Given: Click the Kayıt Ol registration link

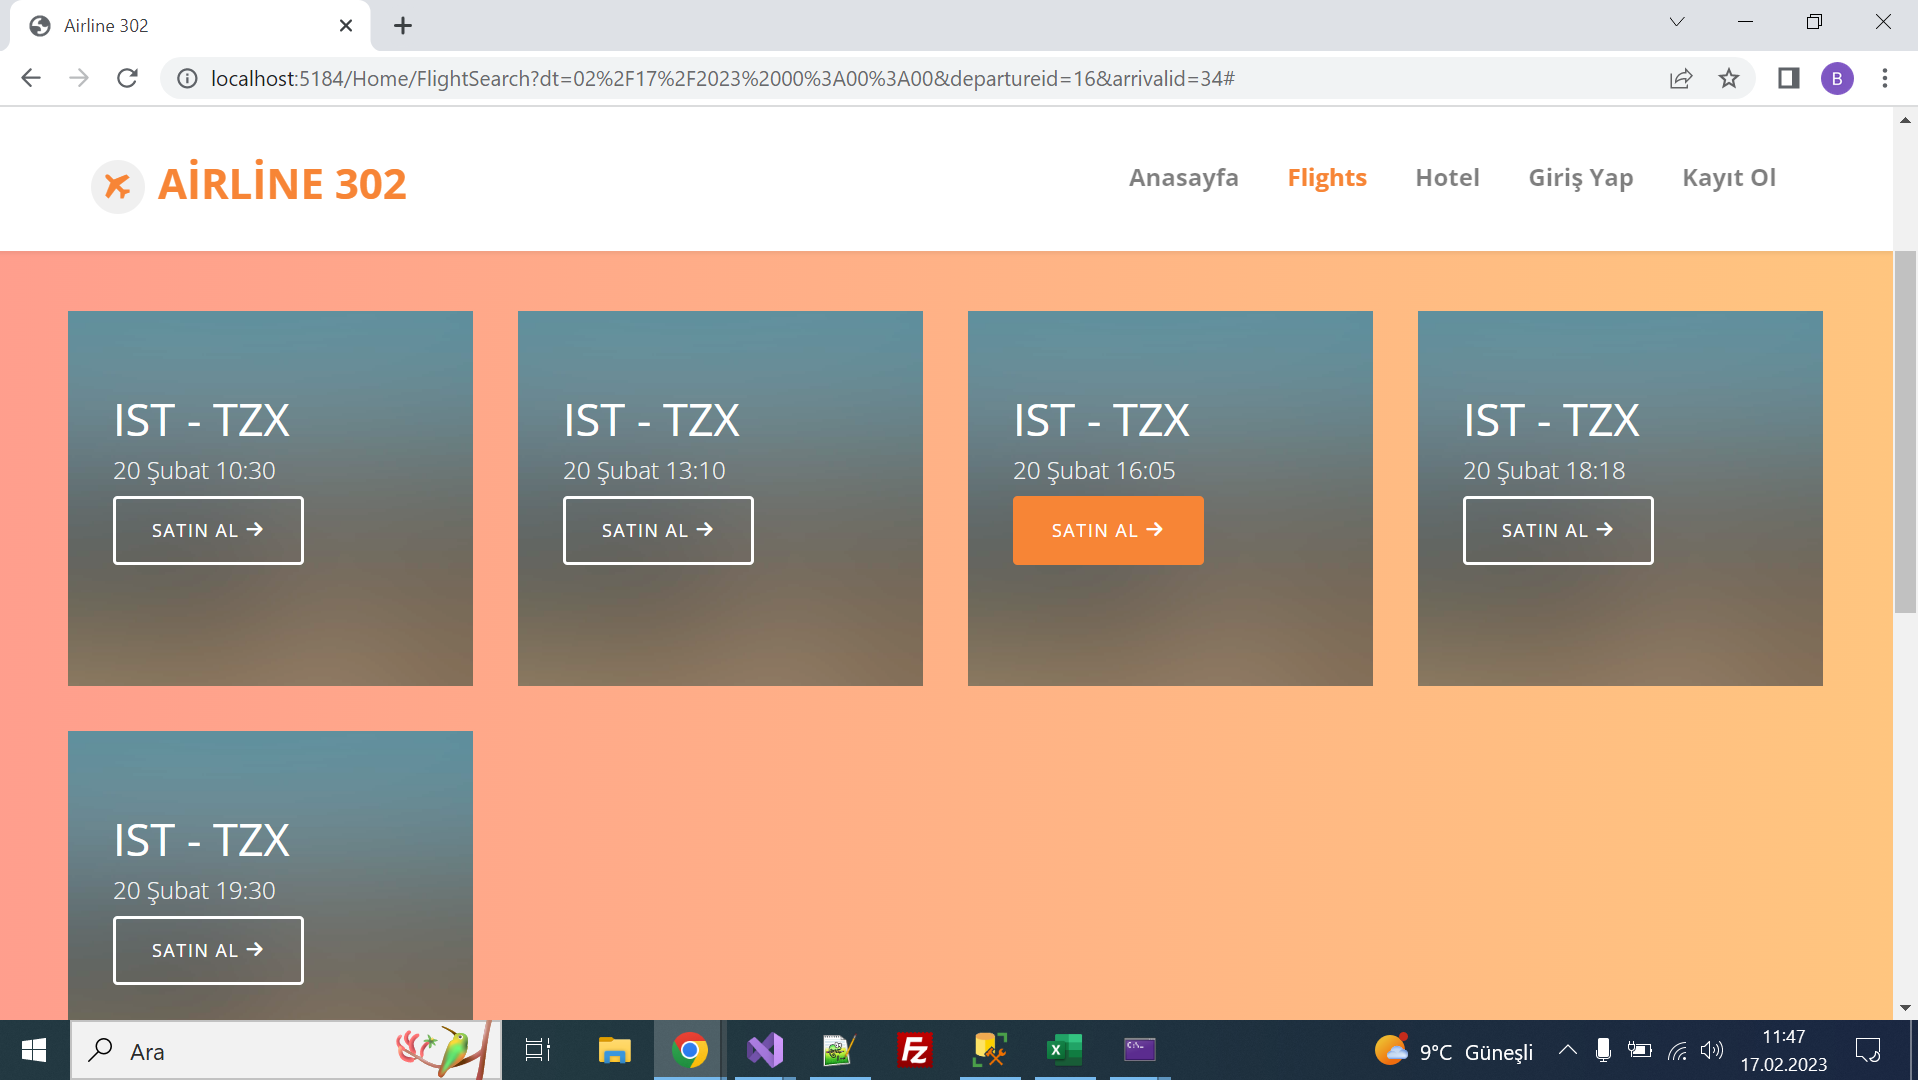Looking at the screenshot, I should coord(1729,177).
